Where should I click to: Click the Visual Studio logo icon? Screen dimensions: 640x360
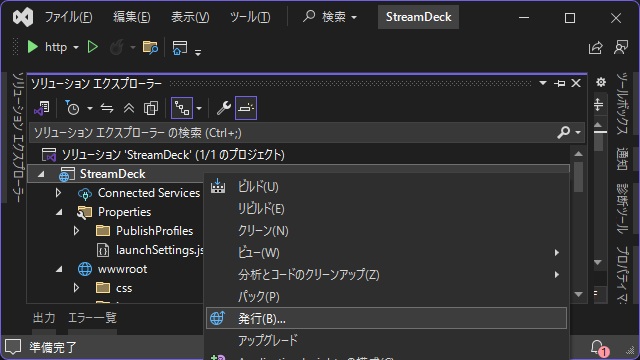tap(23, 17)
